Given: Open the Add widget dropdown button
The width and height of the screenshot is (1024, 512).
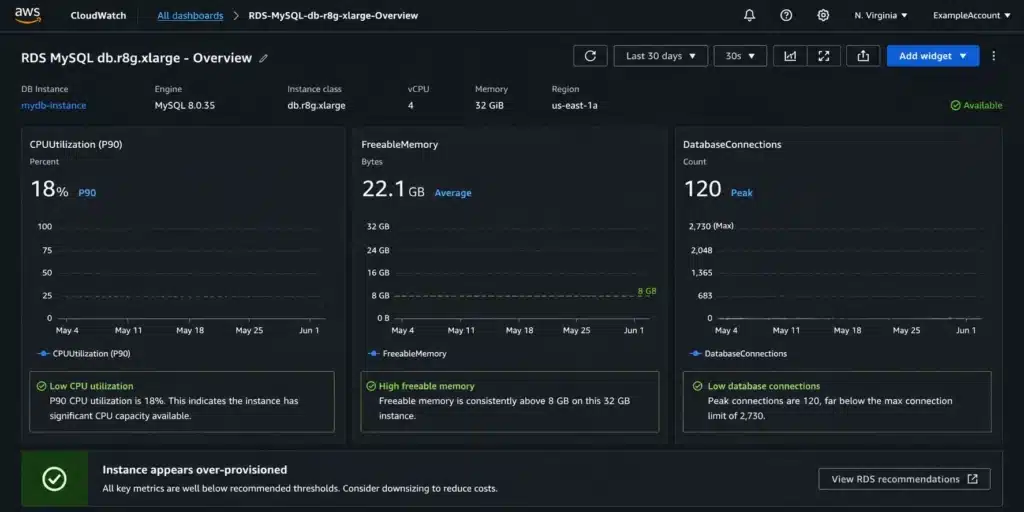Looking at the screenshot, I should tap(933, 56).
